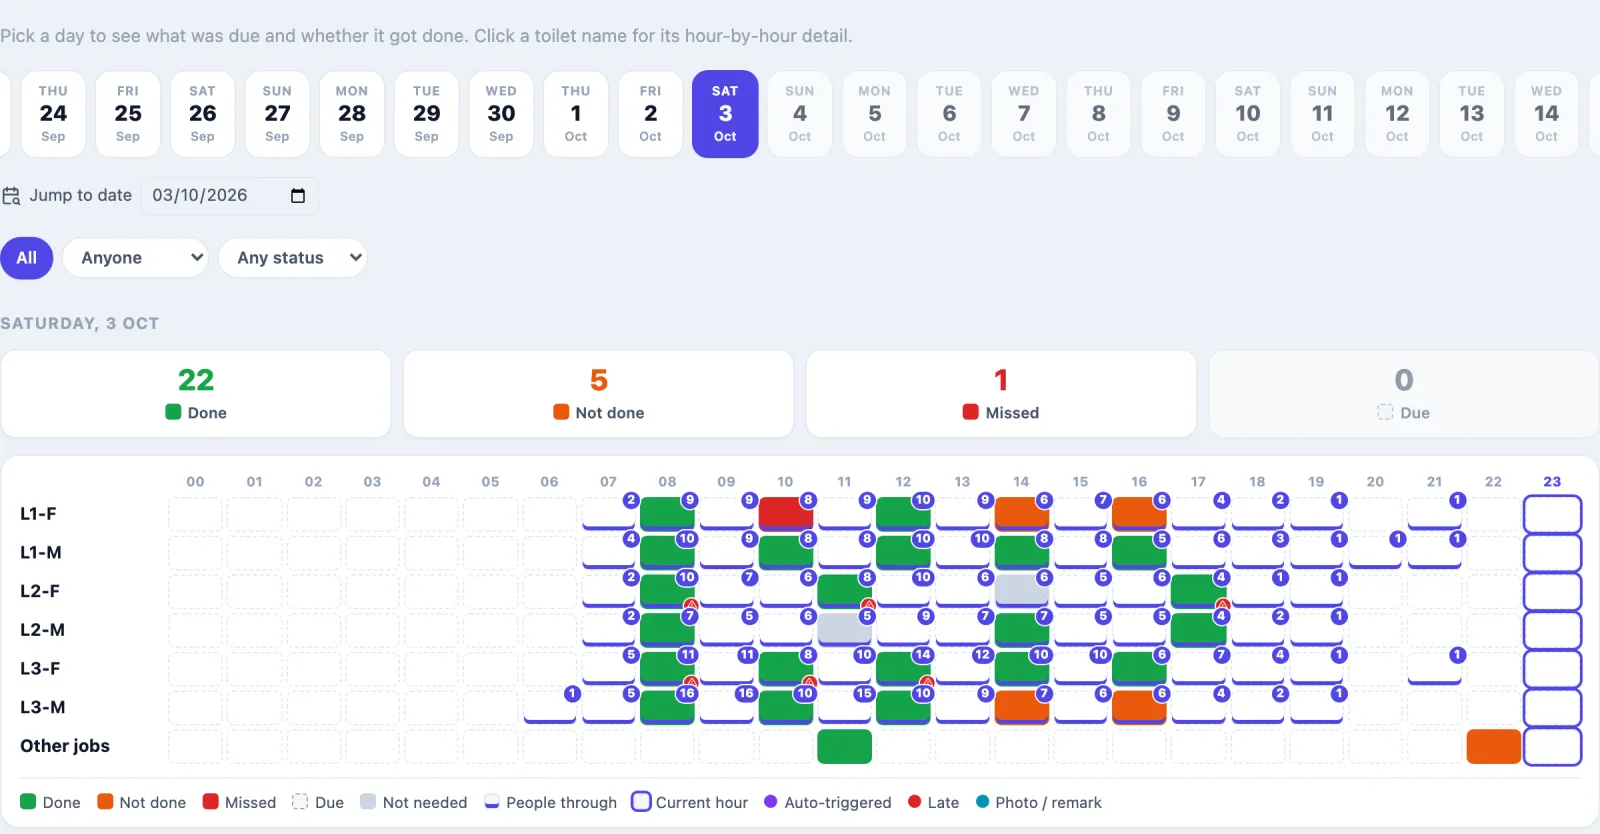This screenshot has width=1600, height=834.
Task: Click the green Done legend swatch
Action: pos(28,802)
